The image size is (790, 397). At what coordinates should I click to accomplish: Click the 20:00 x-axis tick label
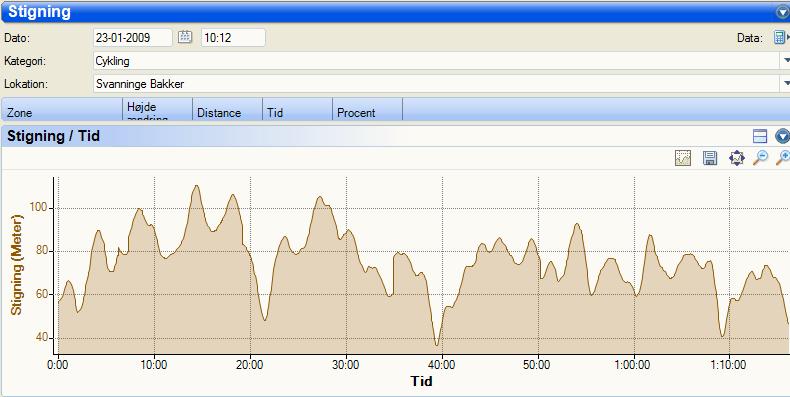pos(249,364)
